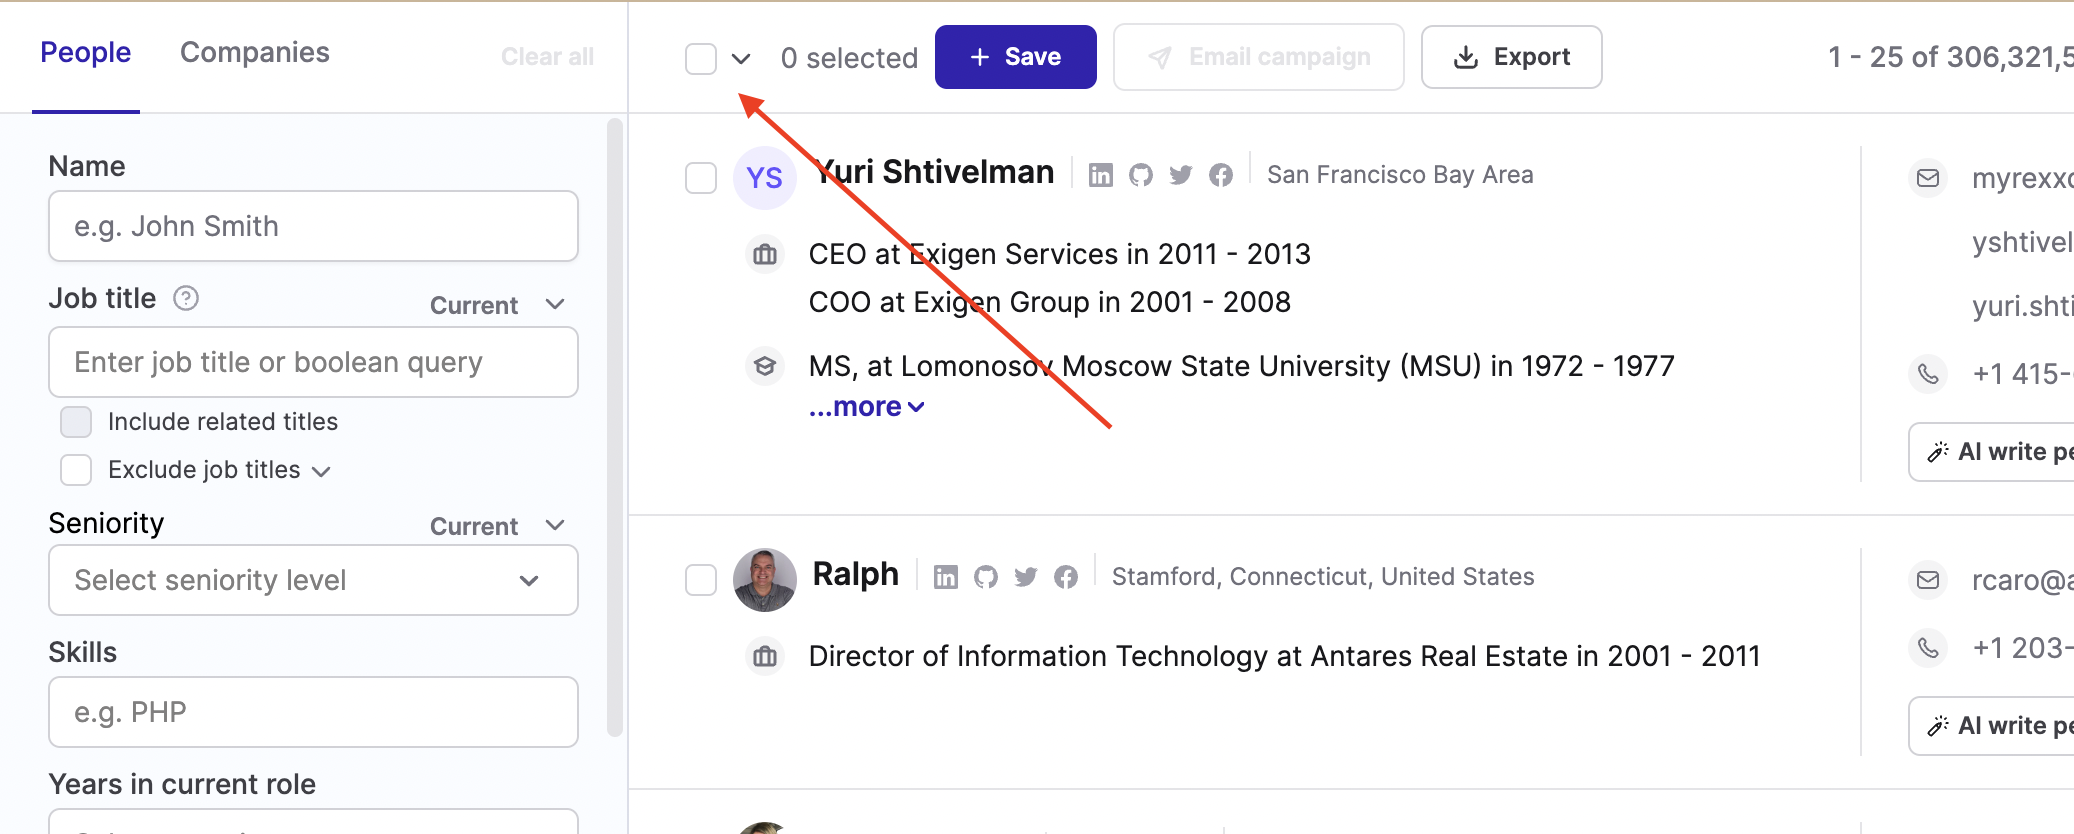Click the Job title help question-mark icon

pyautogui.click(x=186, y=298)
